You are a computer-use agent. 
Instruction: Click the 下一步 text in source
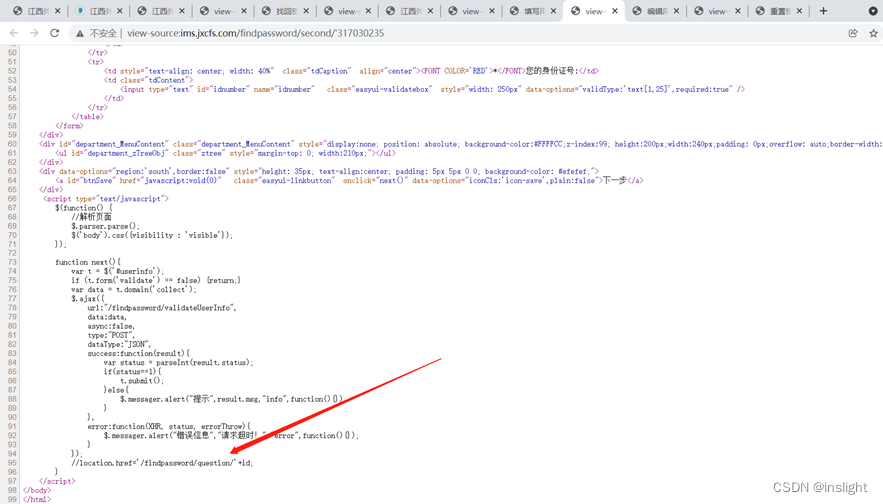pos(615,181)
